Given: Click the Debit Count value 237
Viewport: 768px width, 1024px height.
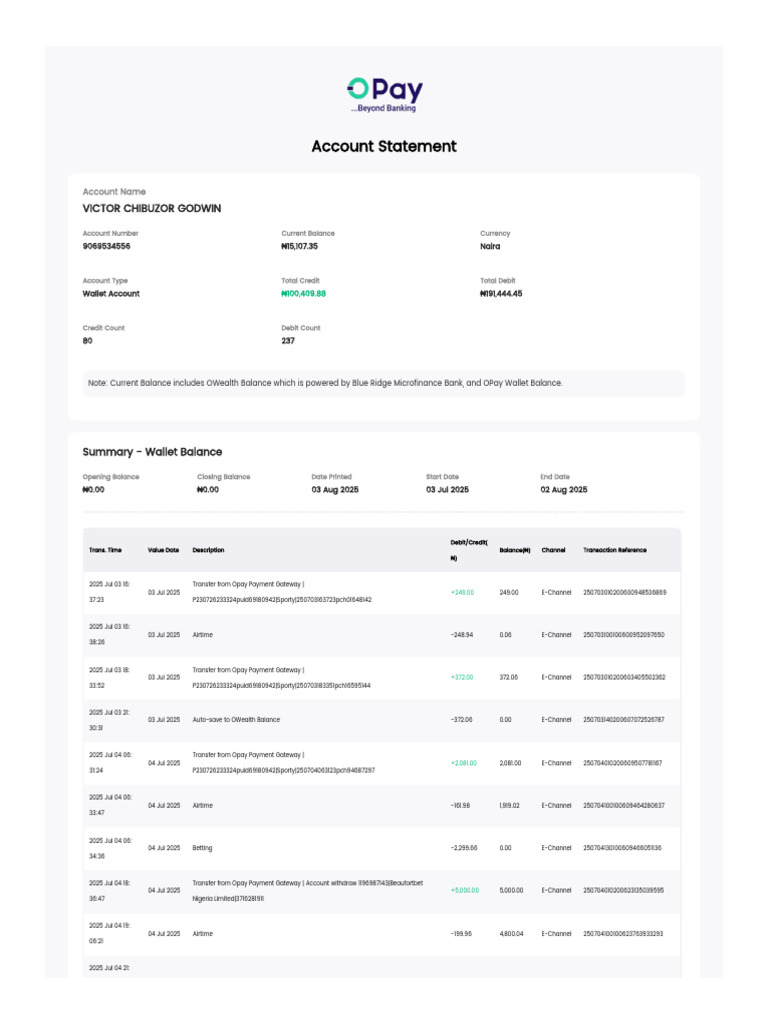Looking at the screenshot, I should [288, 341].
